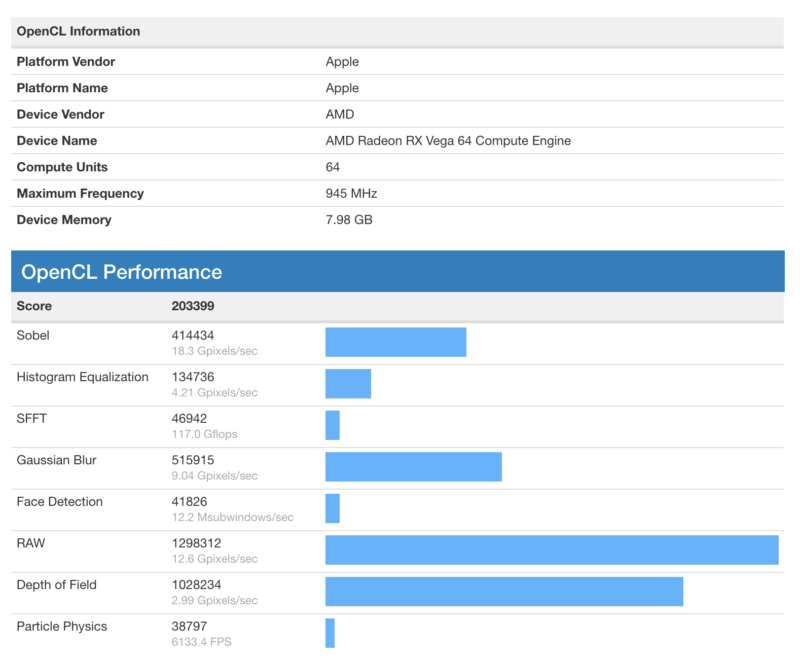This screenshot has width=800, height=661.
Task: Click the 2.99 Gpixels/sec rate
Action: click(x=214, y=600)
